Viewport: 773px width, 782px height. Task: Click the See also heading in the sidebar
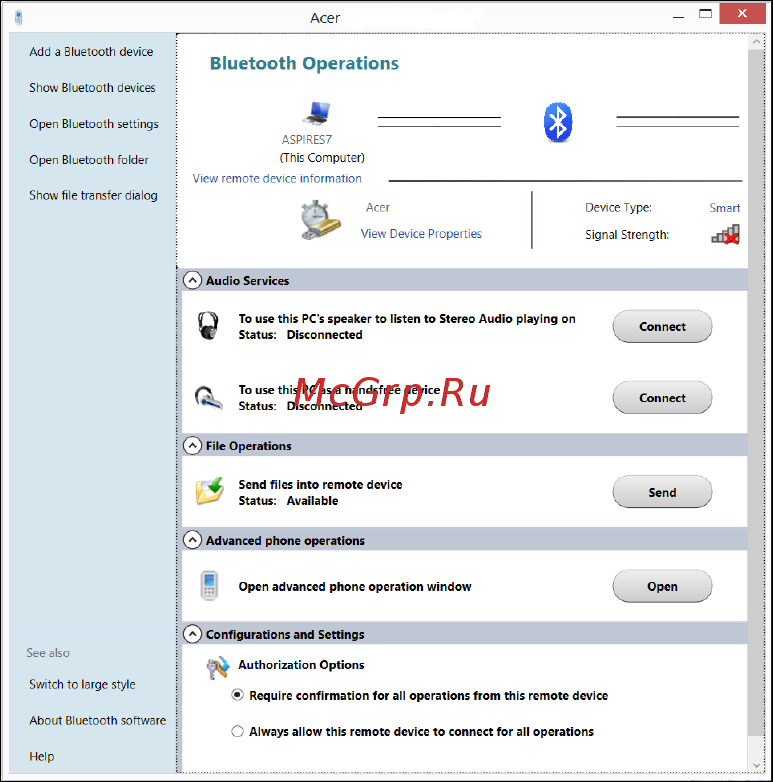point(48,652)
